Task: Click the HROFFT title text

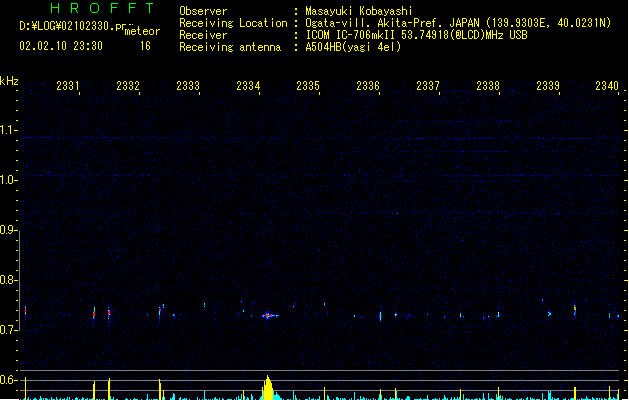Action: (102, 8)
